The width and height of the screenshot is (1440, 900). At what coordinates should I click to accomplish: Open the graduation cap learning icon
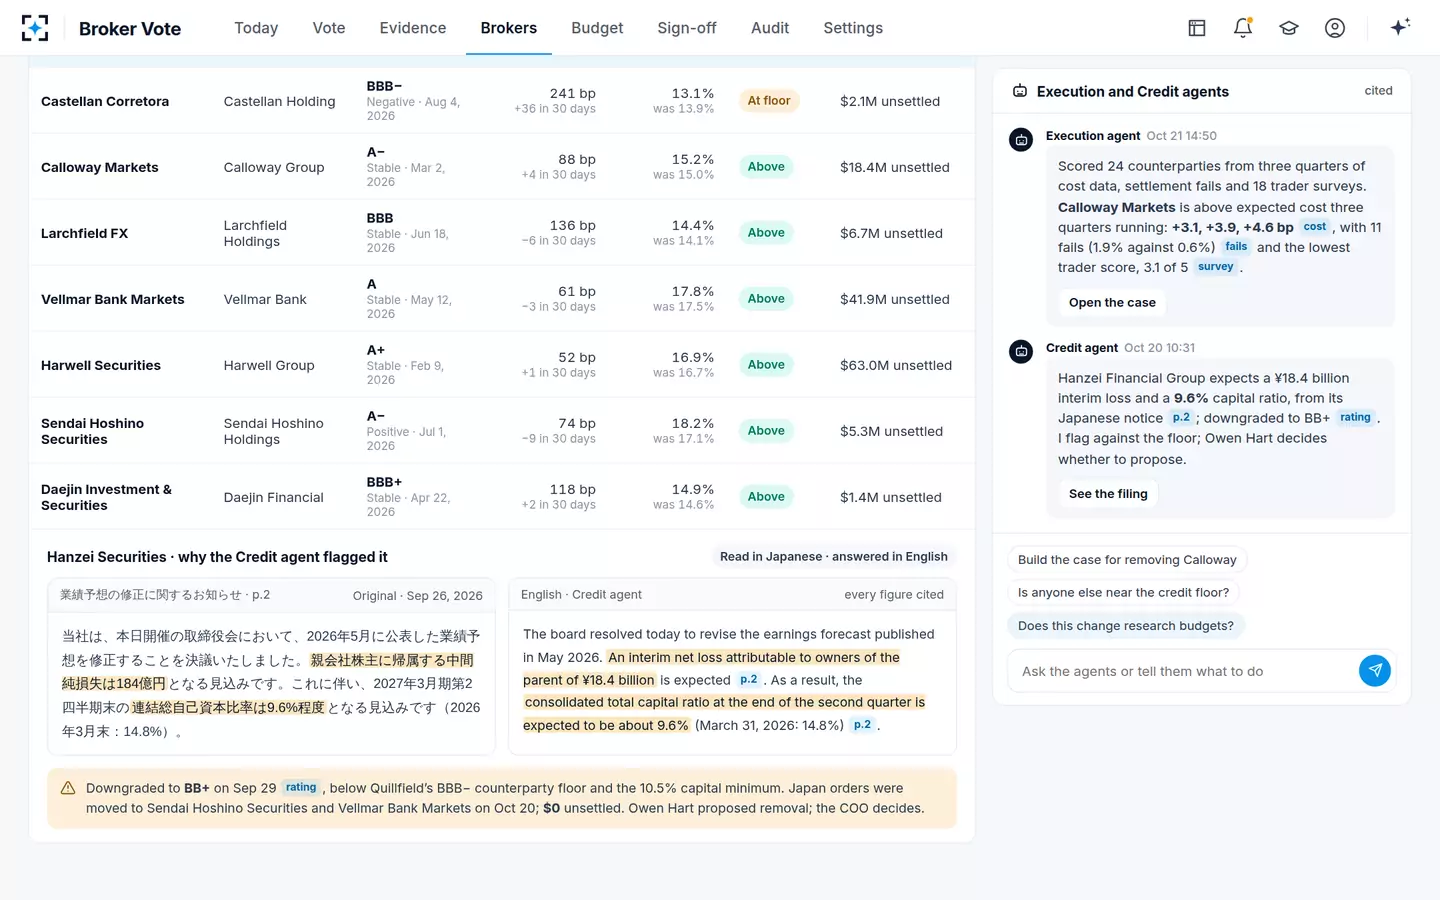coord(1289,28)
